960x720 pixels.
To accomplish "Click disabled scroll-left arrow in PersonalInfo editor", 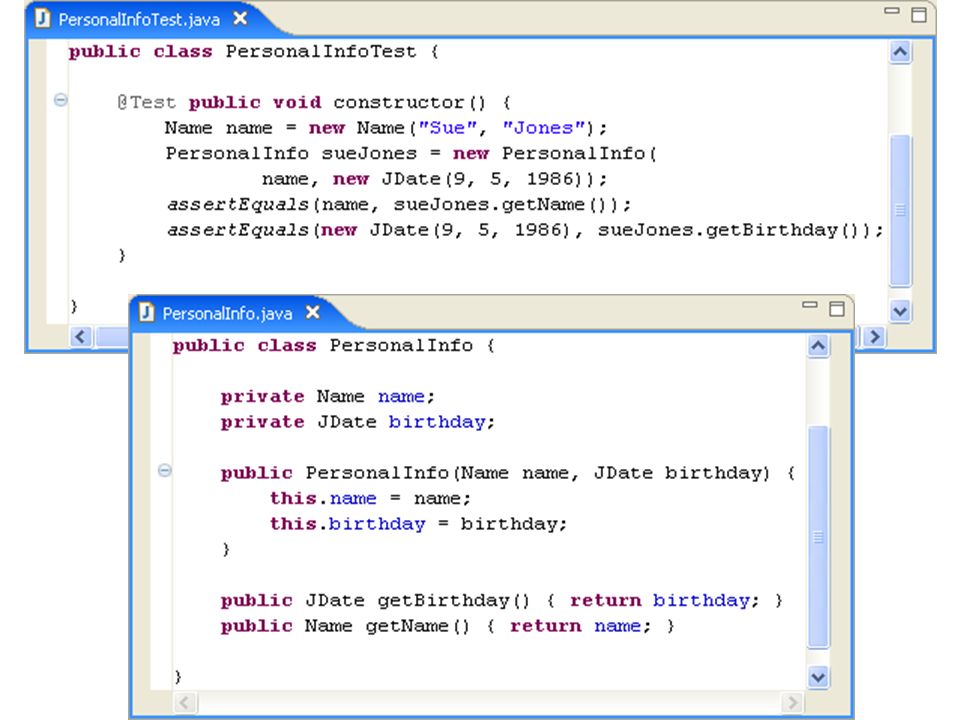I will coord(185,702).
